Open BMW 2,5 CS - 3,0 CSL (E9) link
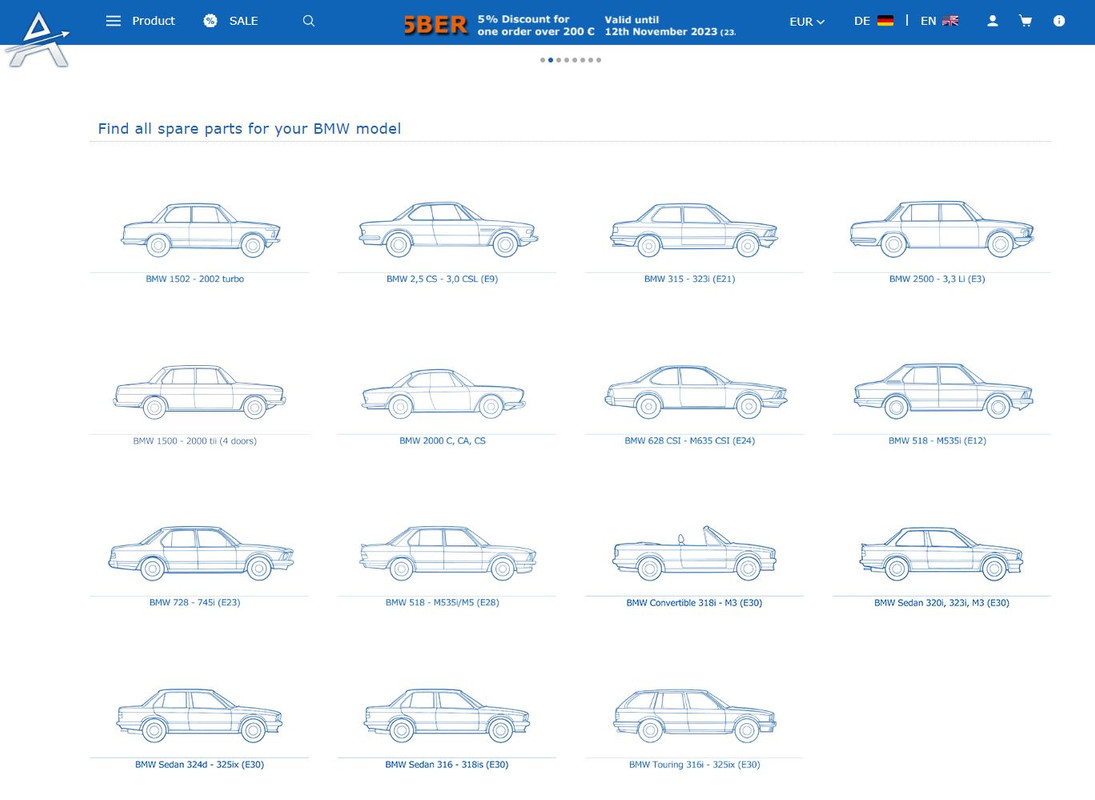This screenshot has width=1095, height=800. pyautogui.click(x=442, y=279)
